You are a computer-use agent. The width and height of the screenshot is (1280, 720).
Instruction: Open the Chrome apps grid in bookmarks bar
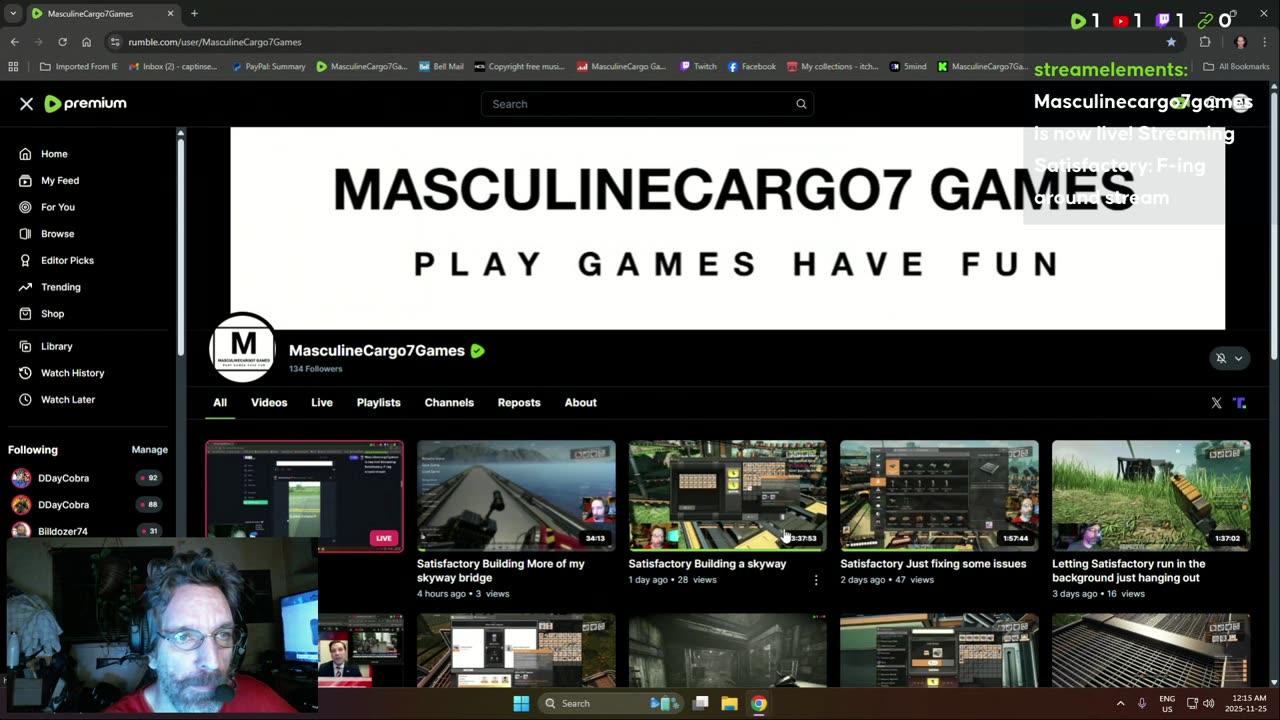pos(13,67)
